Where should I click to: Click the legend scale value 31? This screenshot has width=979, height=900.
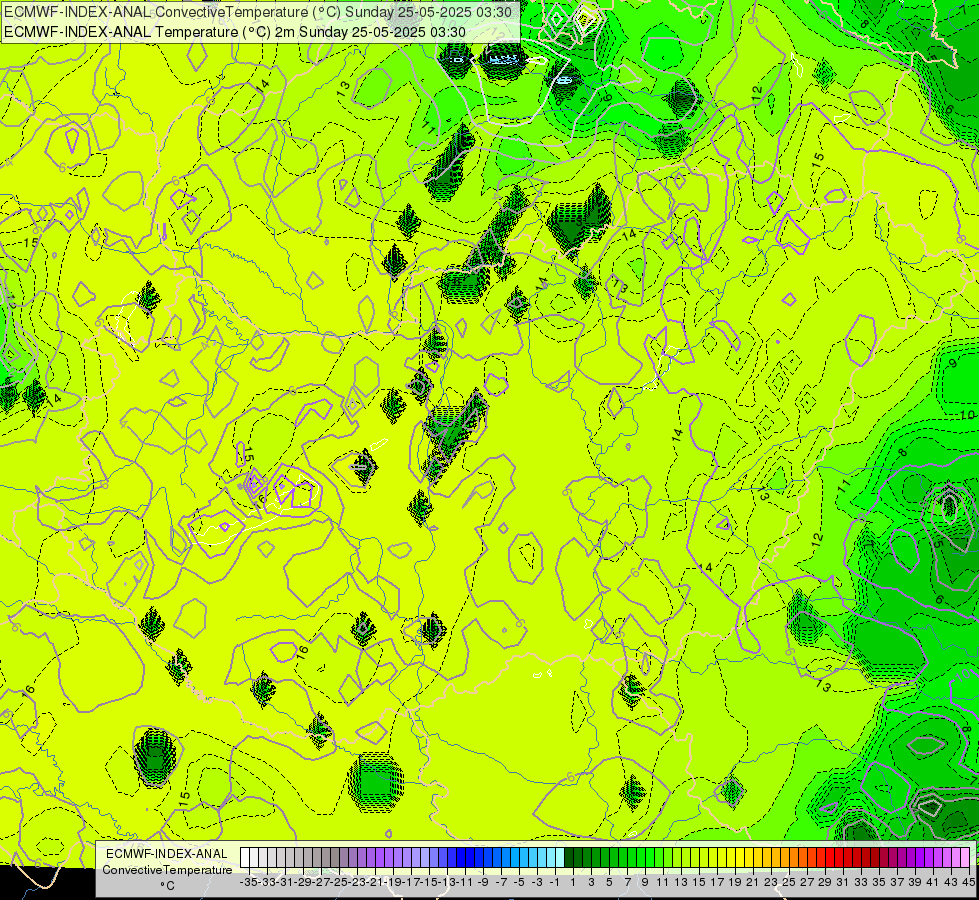point(843,882)
